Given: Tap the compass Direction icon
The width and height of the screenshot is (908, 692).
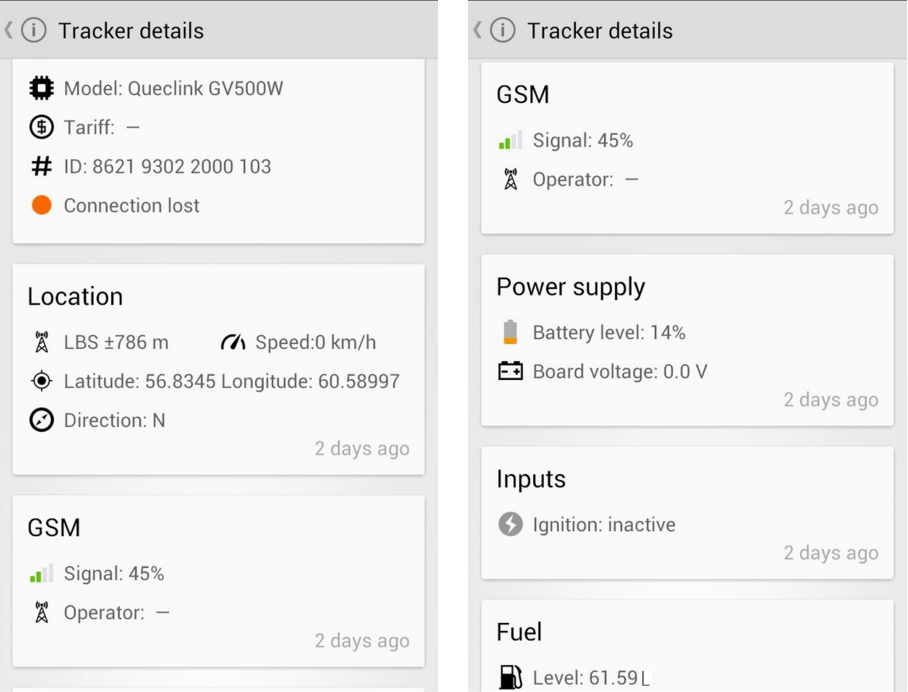Looking at the screenshot, I should 41,420.
